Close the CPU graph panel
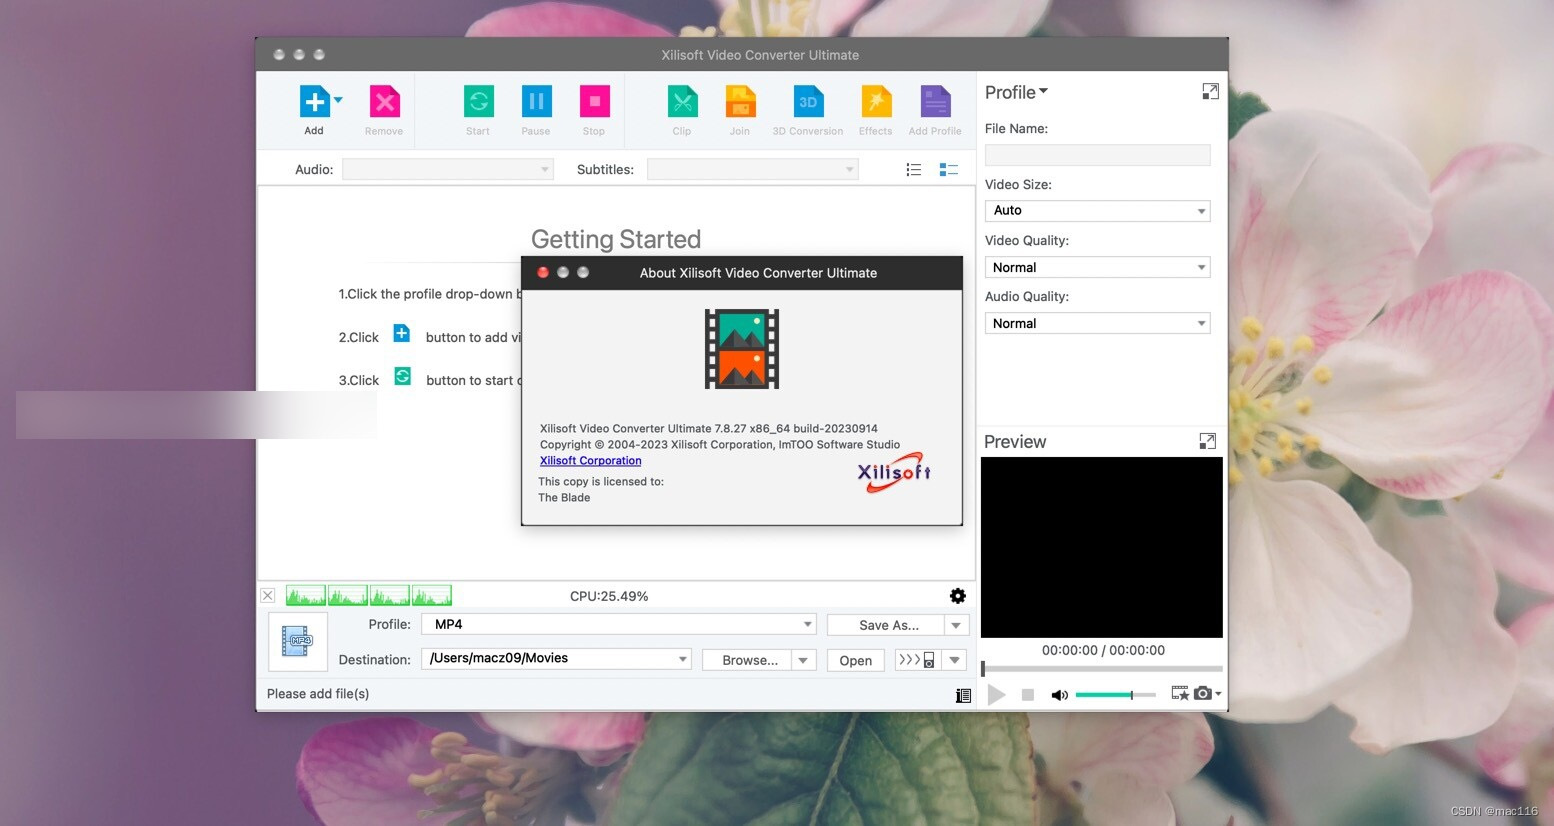 pos(268,595)
